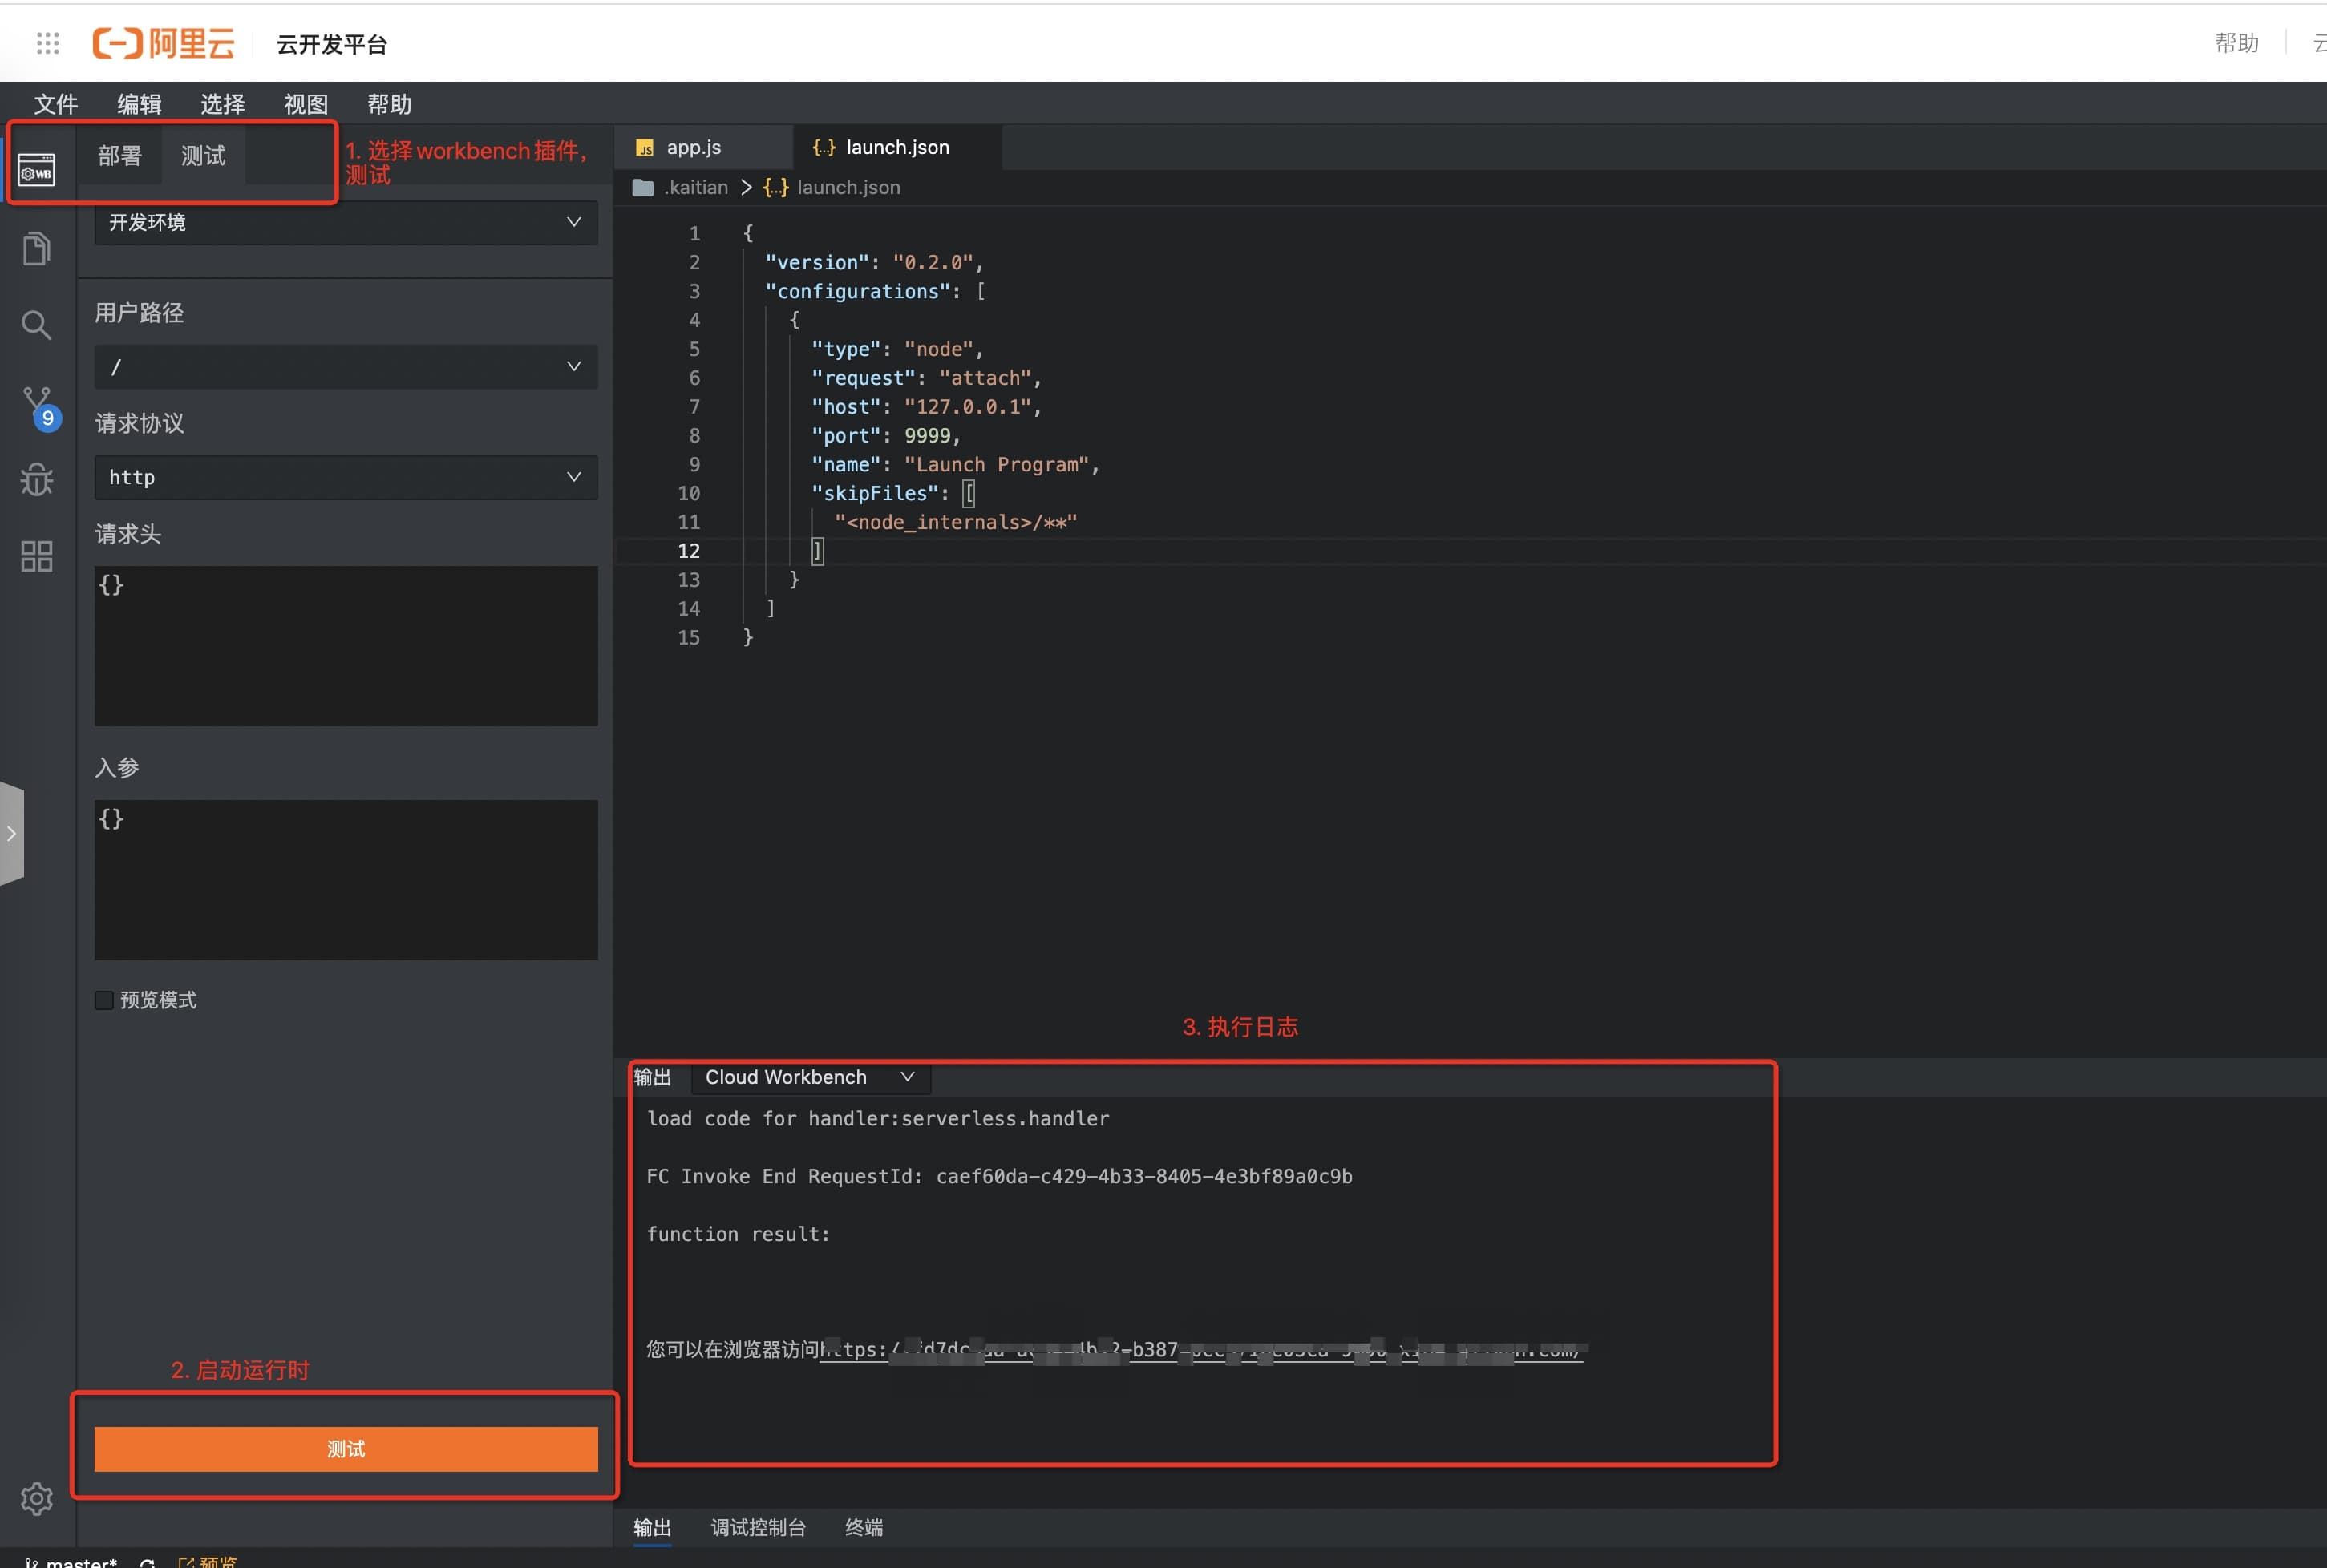The image size is (2327, 1568).
Task: Open the blurred browser access URL link
Action: (x=1202, y=1349)
